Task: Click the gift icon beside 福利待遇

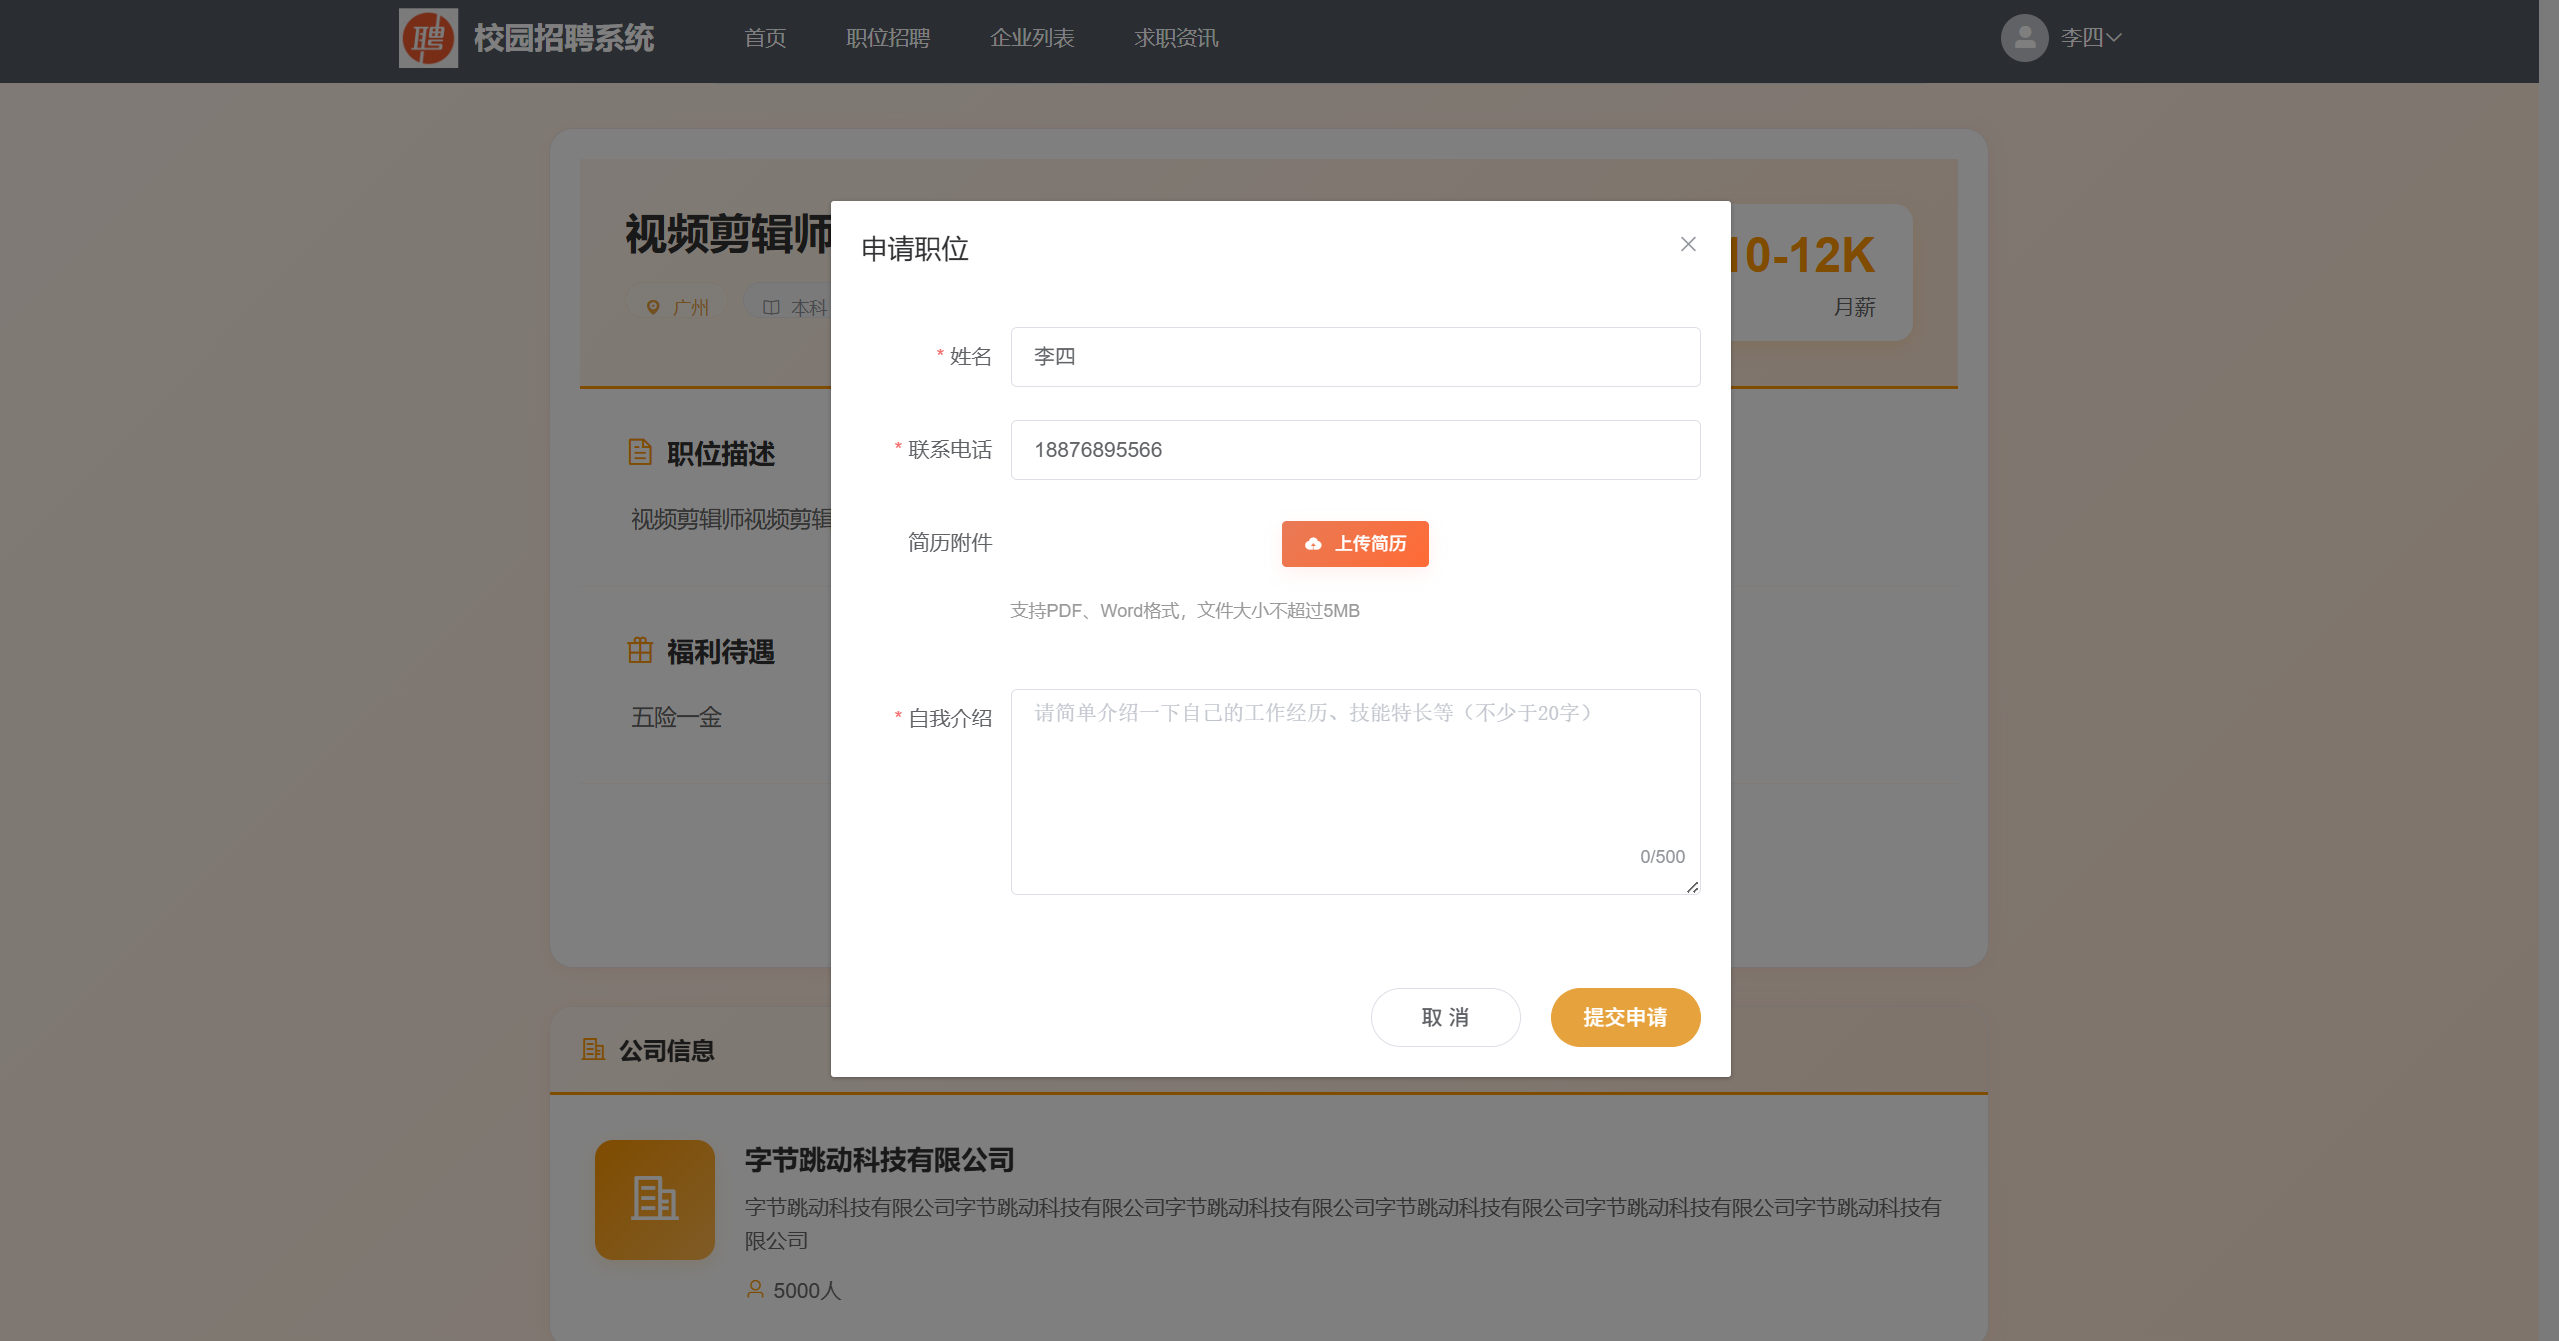Action: coord(640,650)
